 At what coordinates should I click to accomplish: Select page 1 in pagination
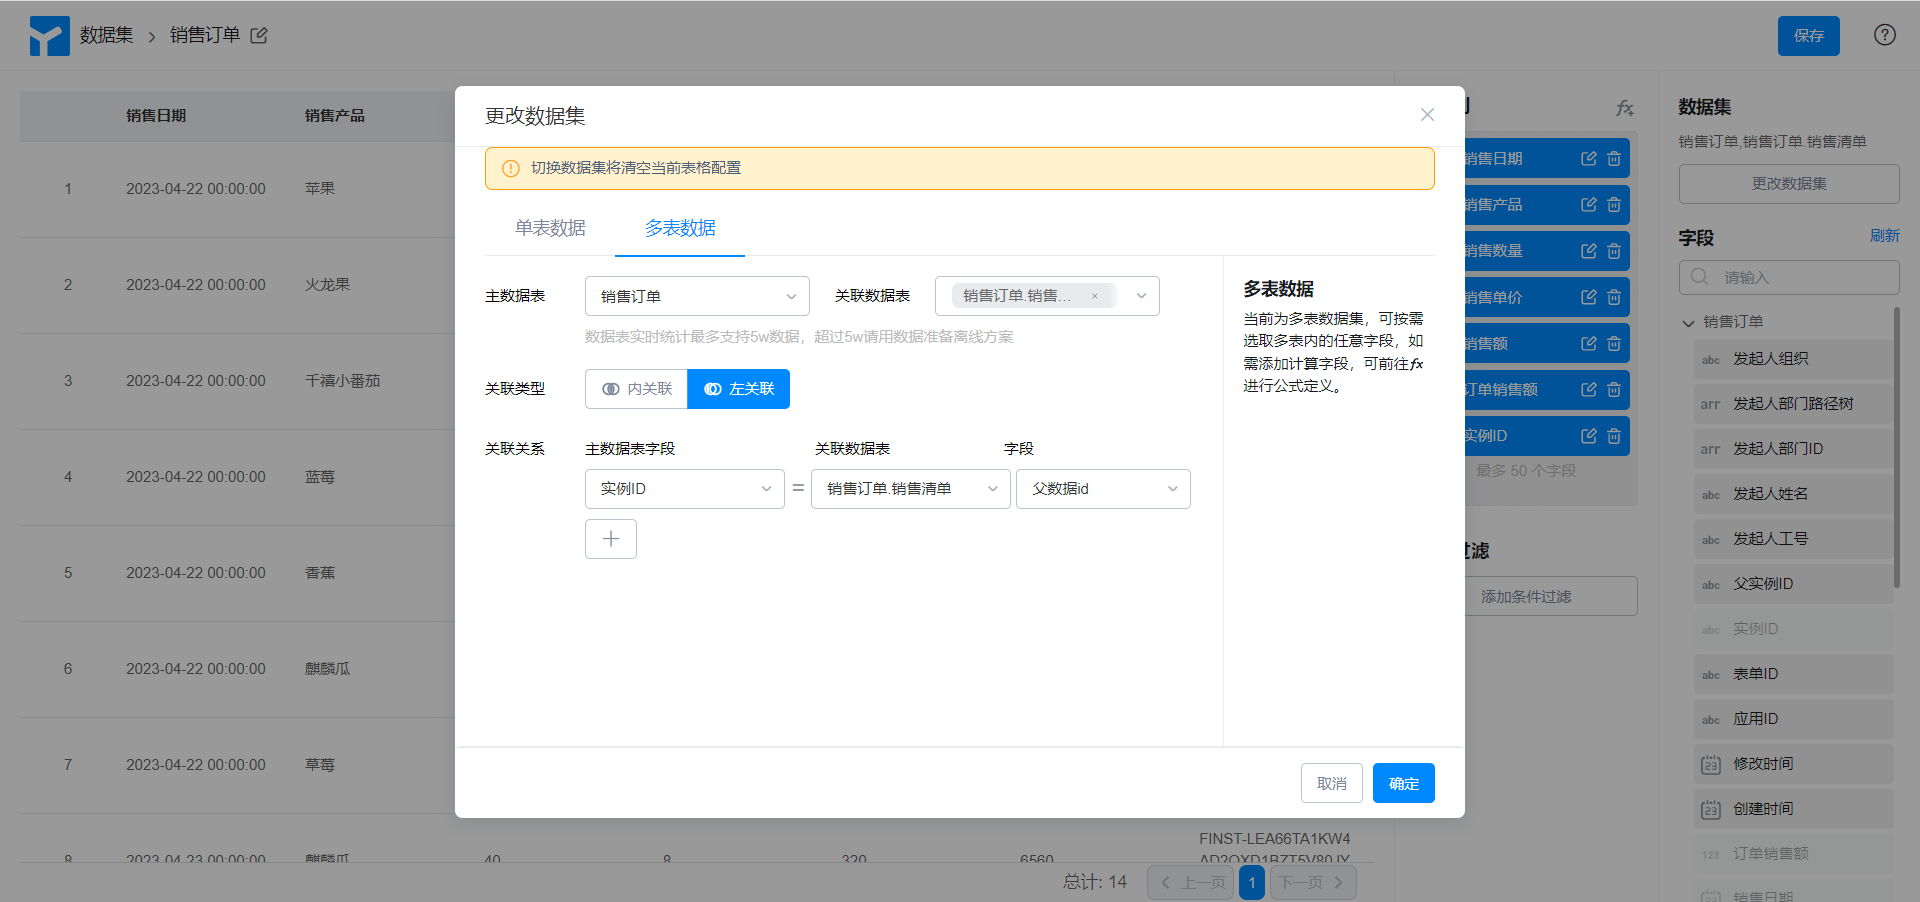tap(1252, 882)
